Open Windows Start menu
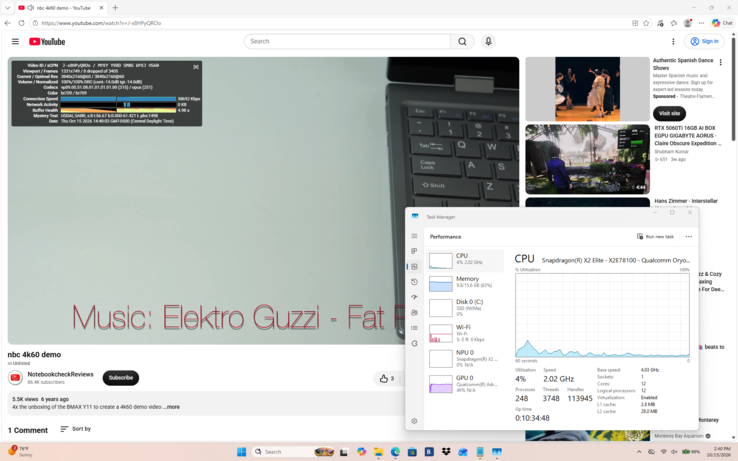Screen dimensions: 738x461 tap(241, 452)
